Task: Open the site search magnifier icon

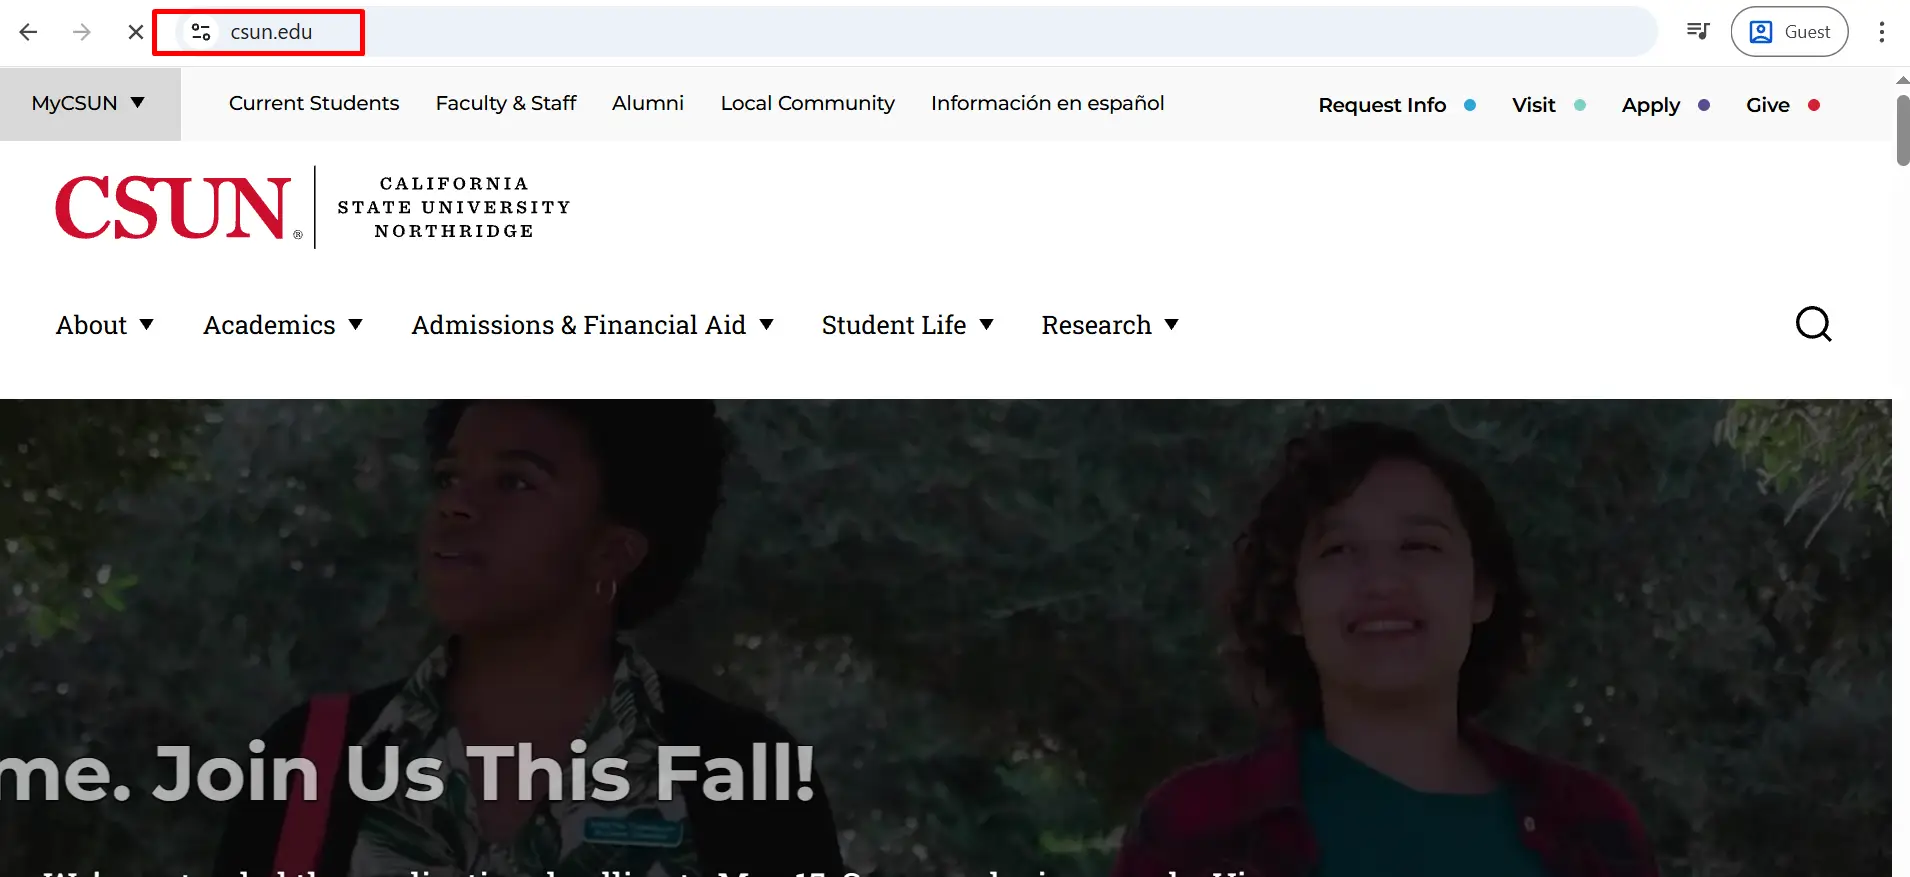Action: point(1813,324)
